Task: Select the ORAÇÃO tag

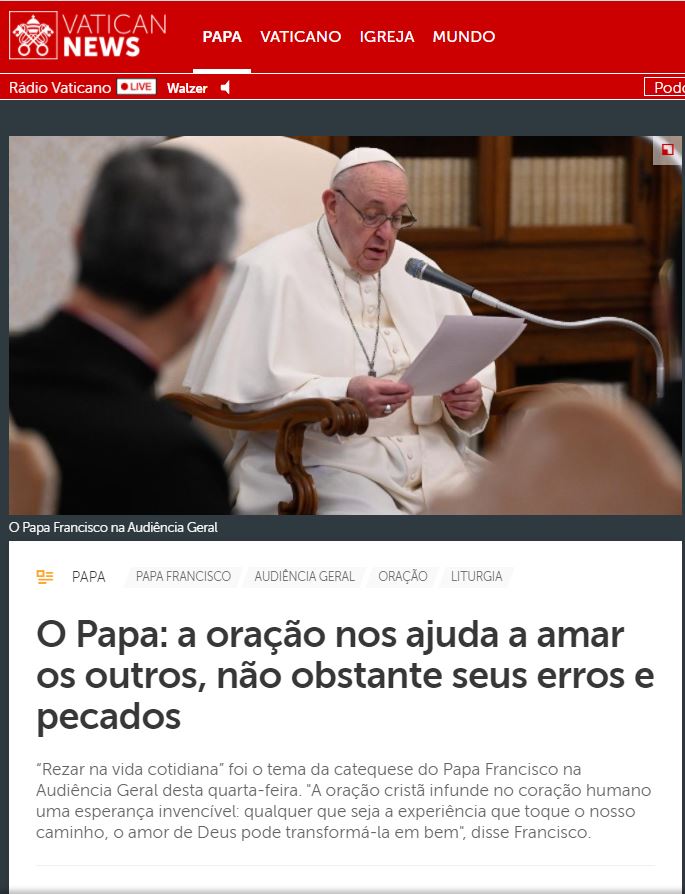Action: (403, 576)
